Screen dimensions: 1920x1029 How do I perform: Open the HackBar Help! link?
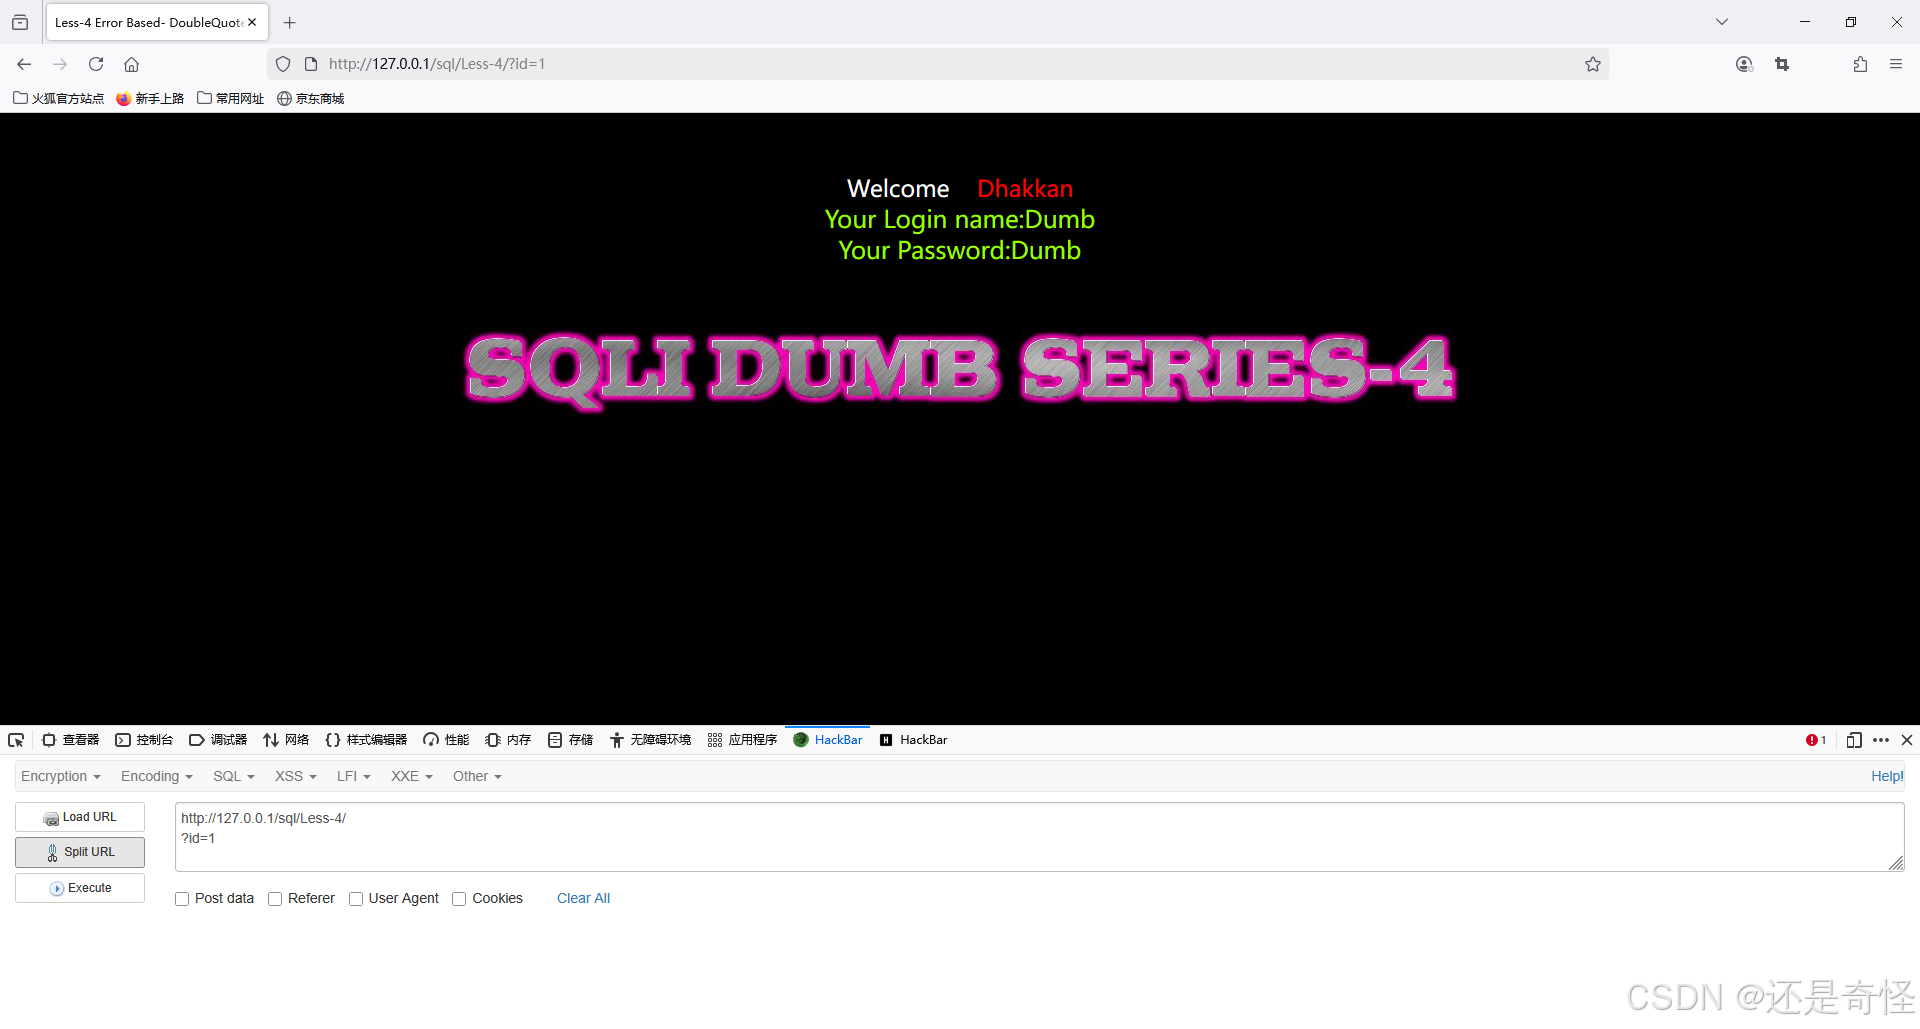click(1887, 776)
